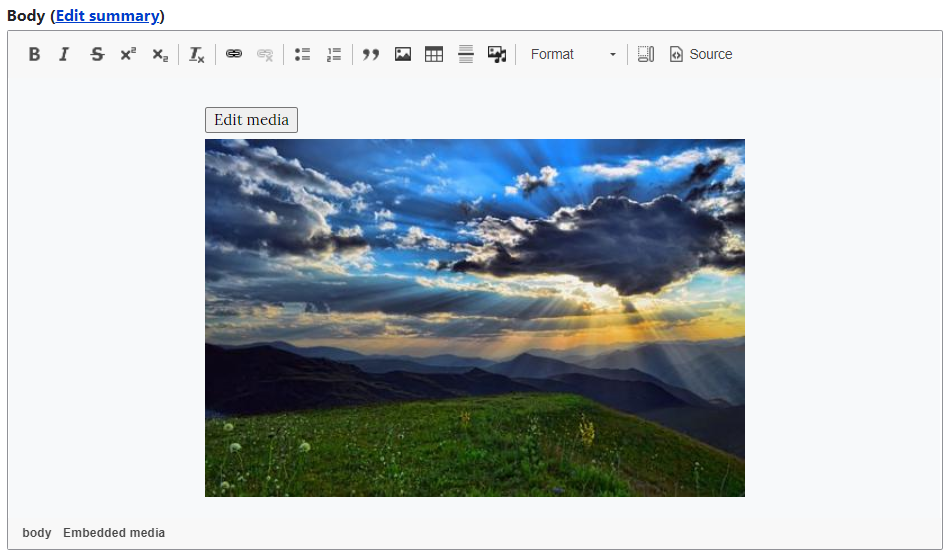Apply strikethrough formatting
The width and height of the screenshot is (948, 552).
[x=97, y=54]
